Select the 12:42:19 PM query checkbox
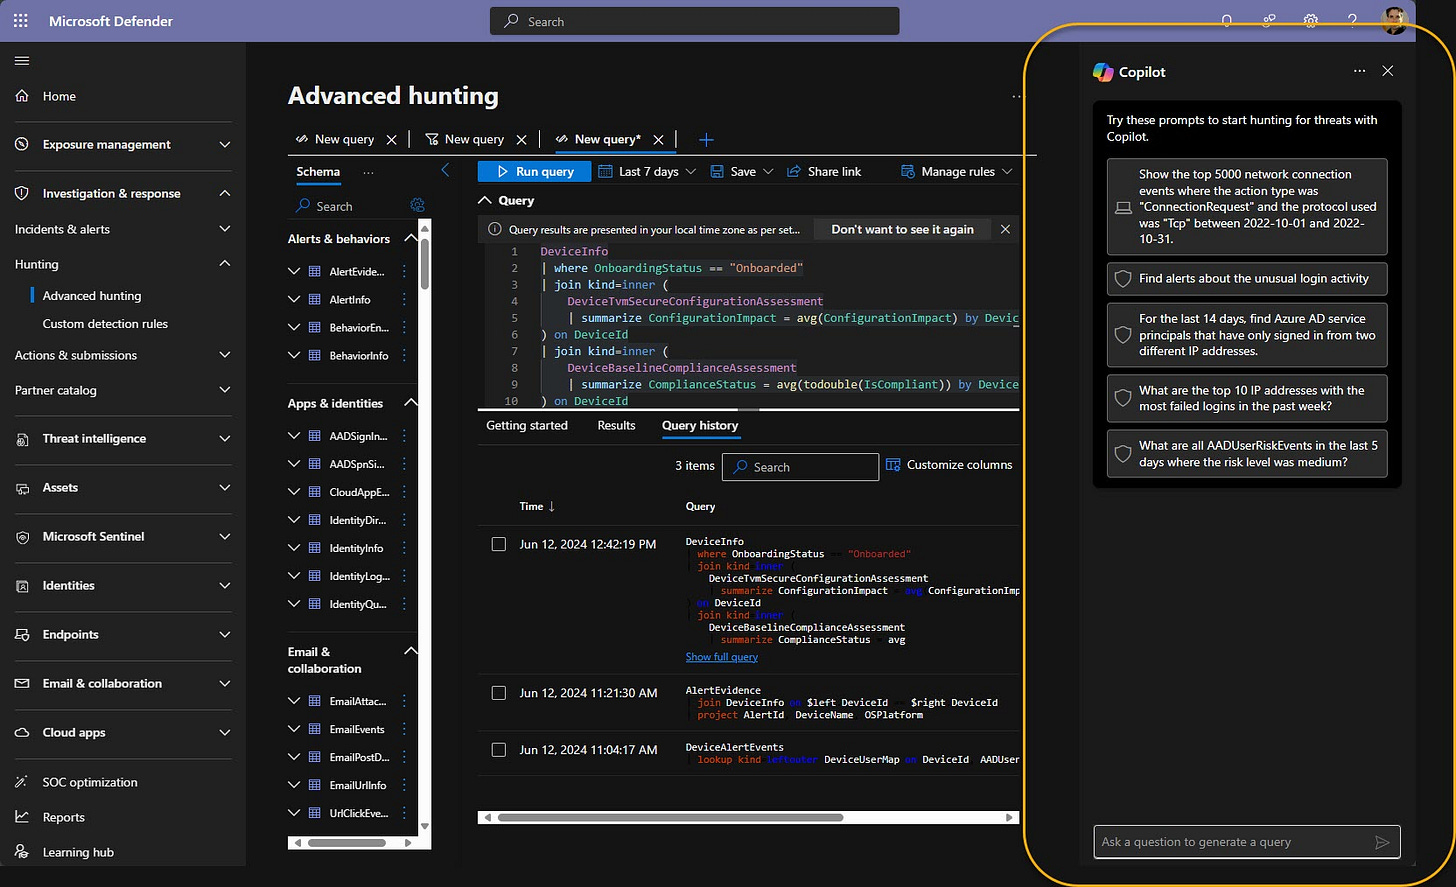1456x887 pixels. [499, 544]
